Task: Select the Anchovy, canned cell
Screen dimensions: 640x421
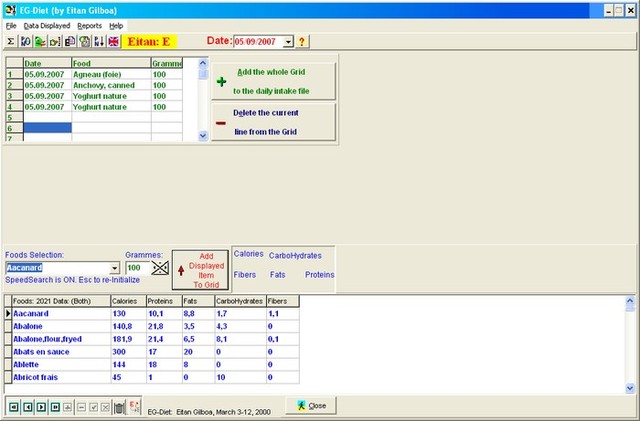Action: [x=111, y=85]
